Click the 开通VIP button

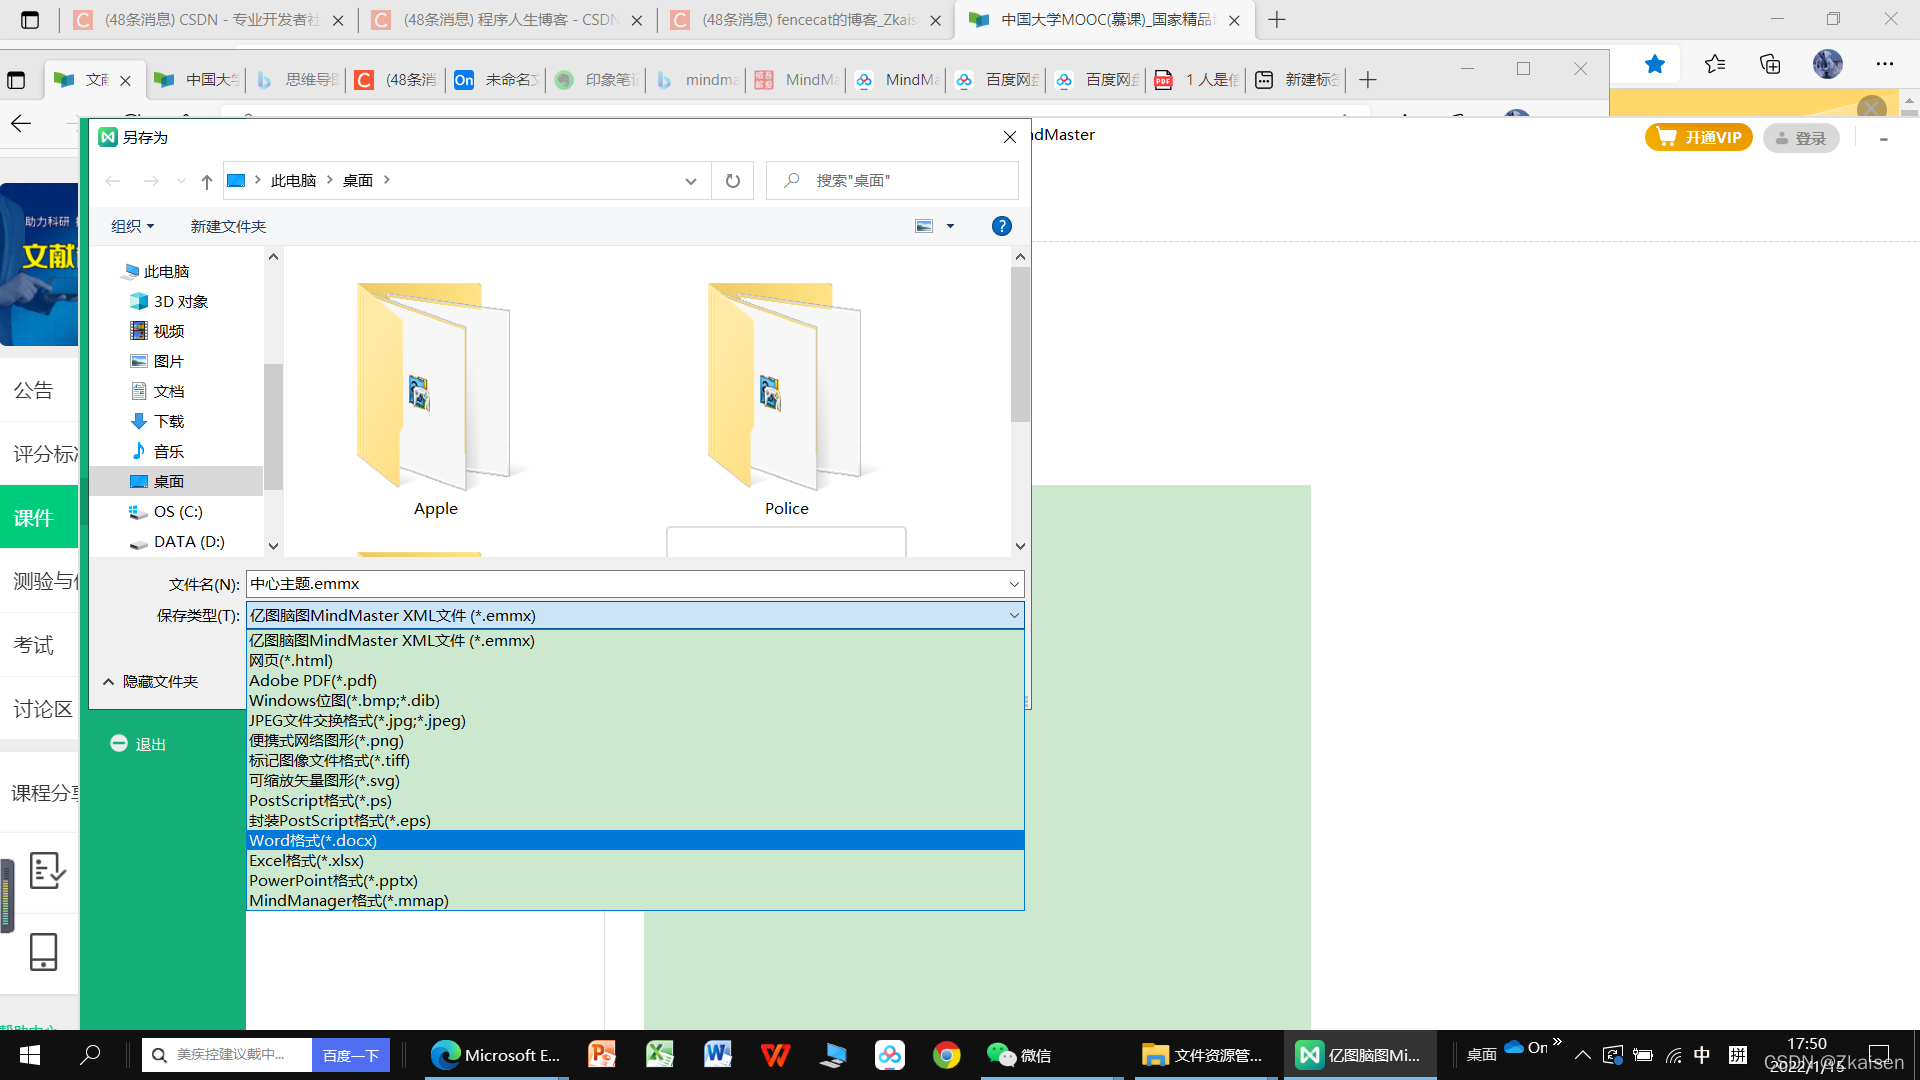1699,138
